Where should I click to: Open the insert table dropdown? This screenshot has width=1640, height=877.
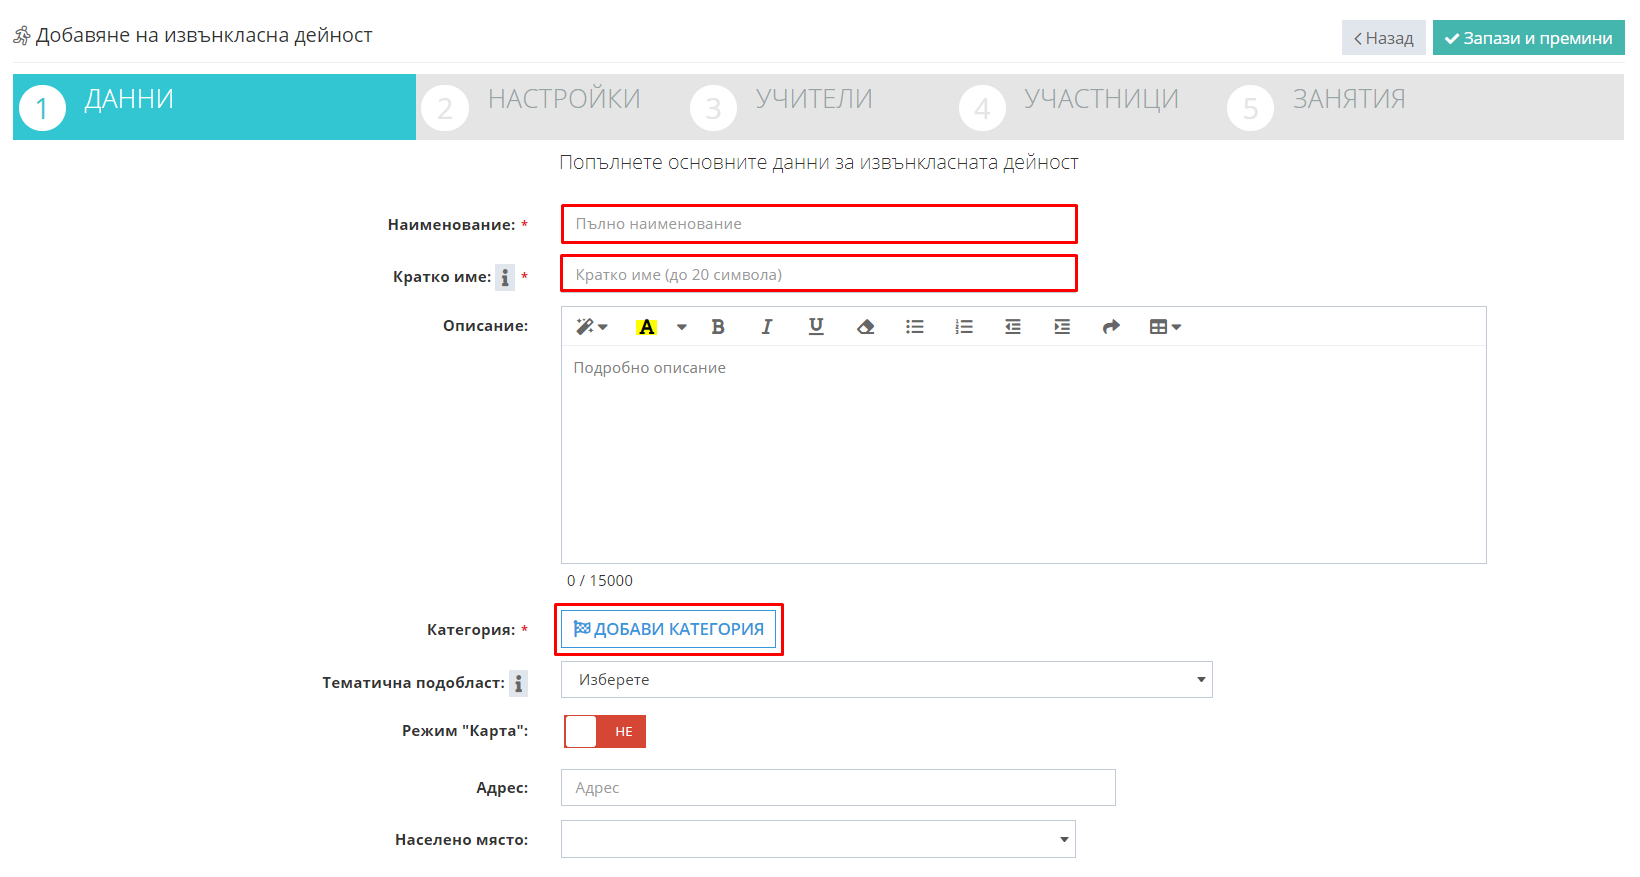(x=1165, y=327)
